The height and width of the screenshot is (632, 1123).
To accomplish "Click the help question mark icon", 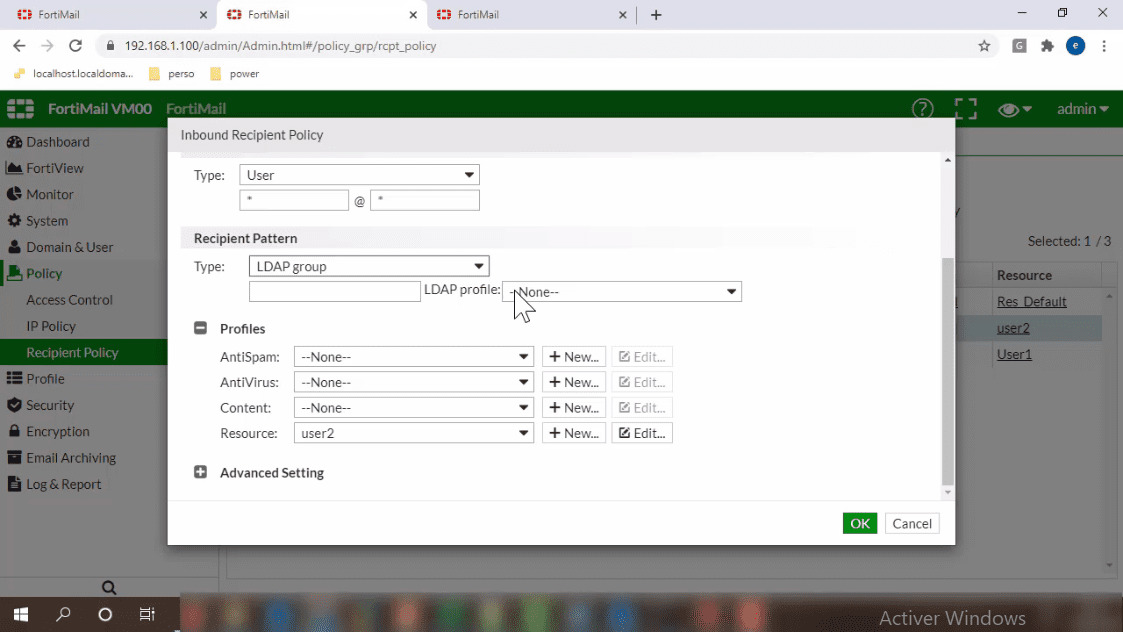I will click(x=922, y=109).
